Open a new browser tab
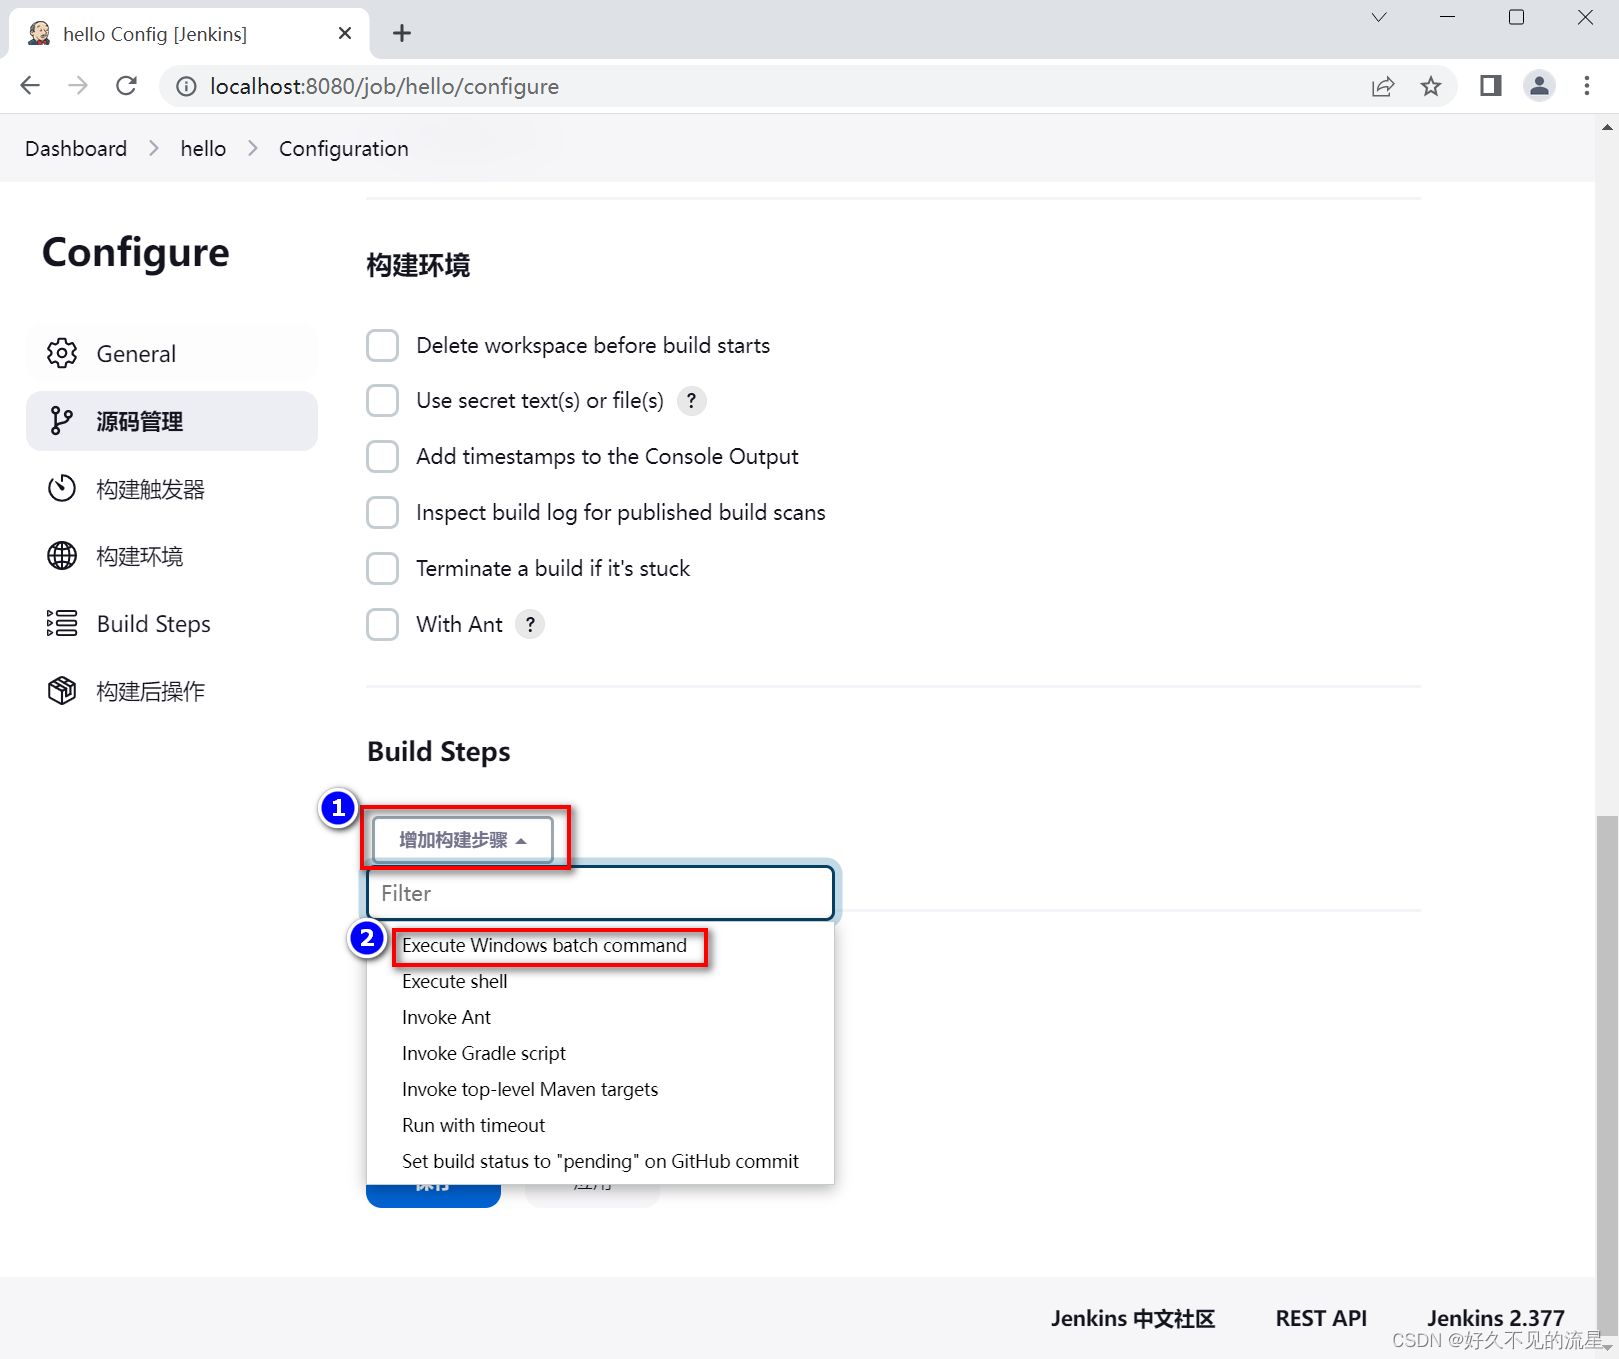1619x1359 pixels. tap(402, 33)
